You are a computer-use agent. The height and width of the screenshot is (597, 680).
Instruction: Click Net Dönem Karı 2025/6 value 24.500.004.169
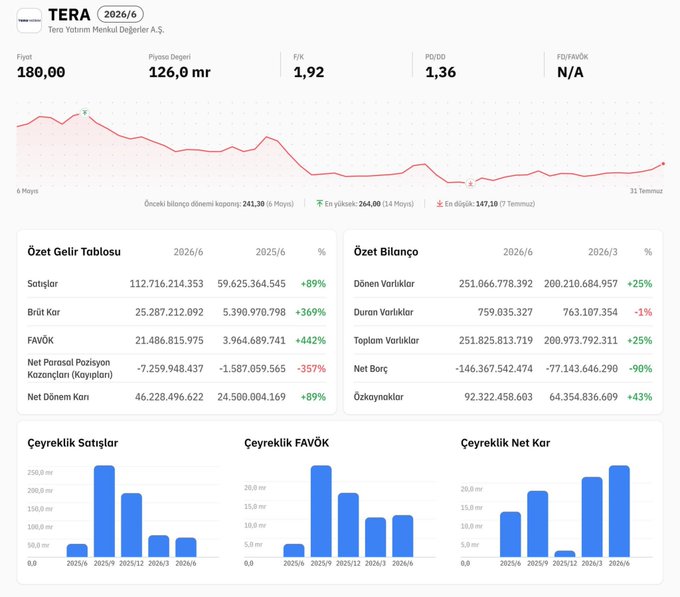coord(252,397)
